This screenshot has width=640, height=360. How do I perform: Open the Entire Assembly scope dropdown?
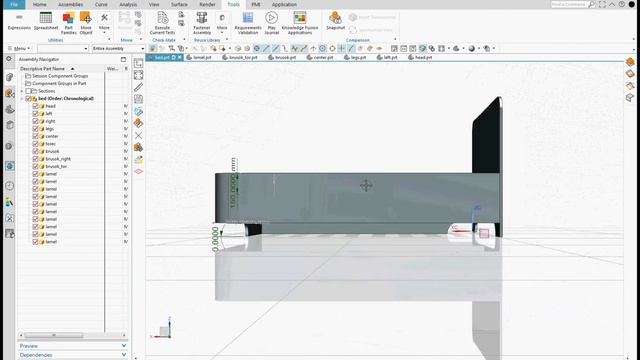point(118,49)
